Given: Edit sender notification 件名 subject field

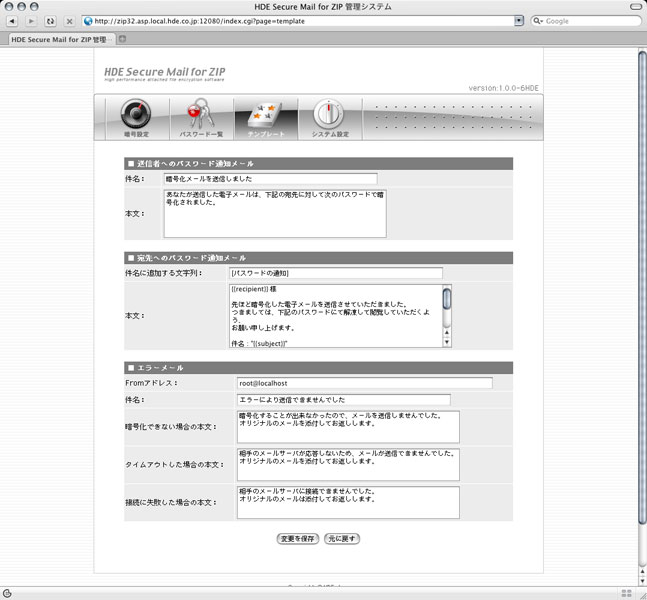Looking at the screenshot, I should tap(270, 179).
